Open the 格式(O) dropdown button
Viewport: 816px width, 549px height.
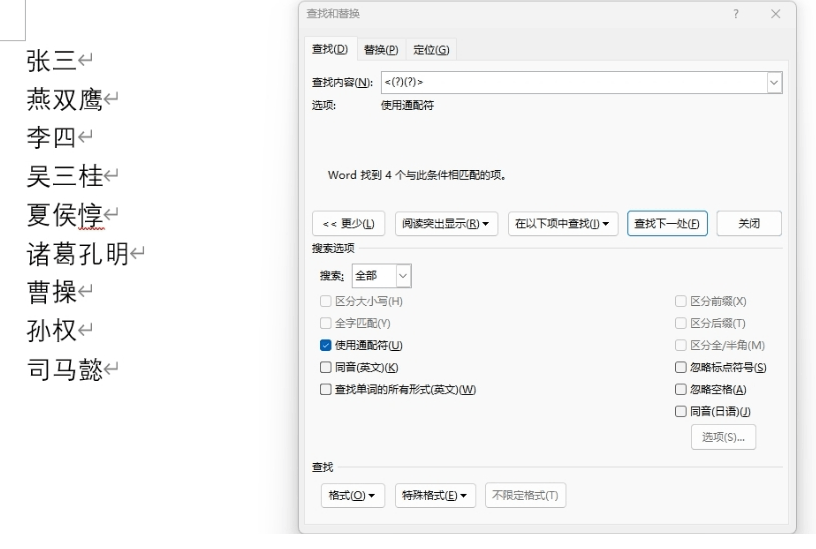352,495
